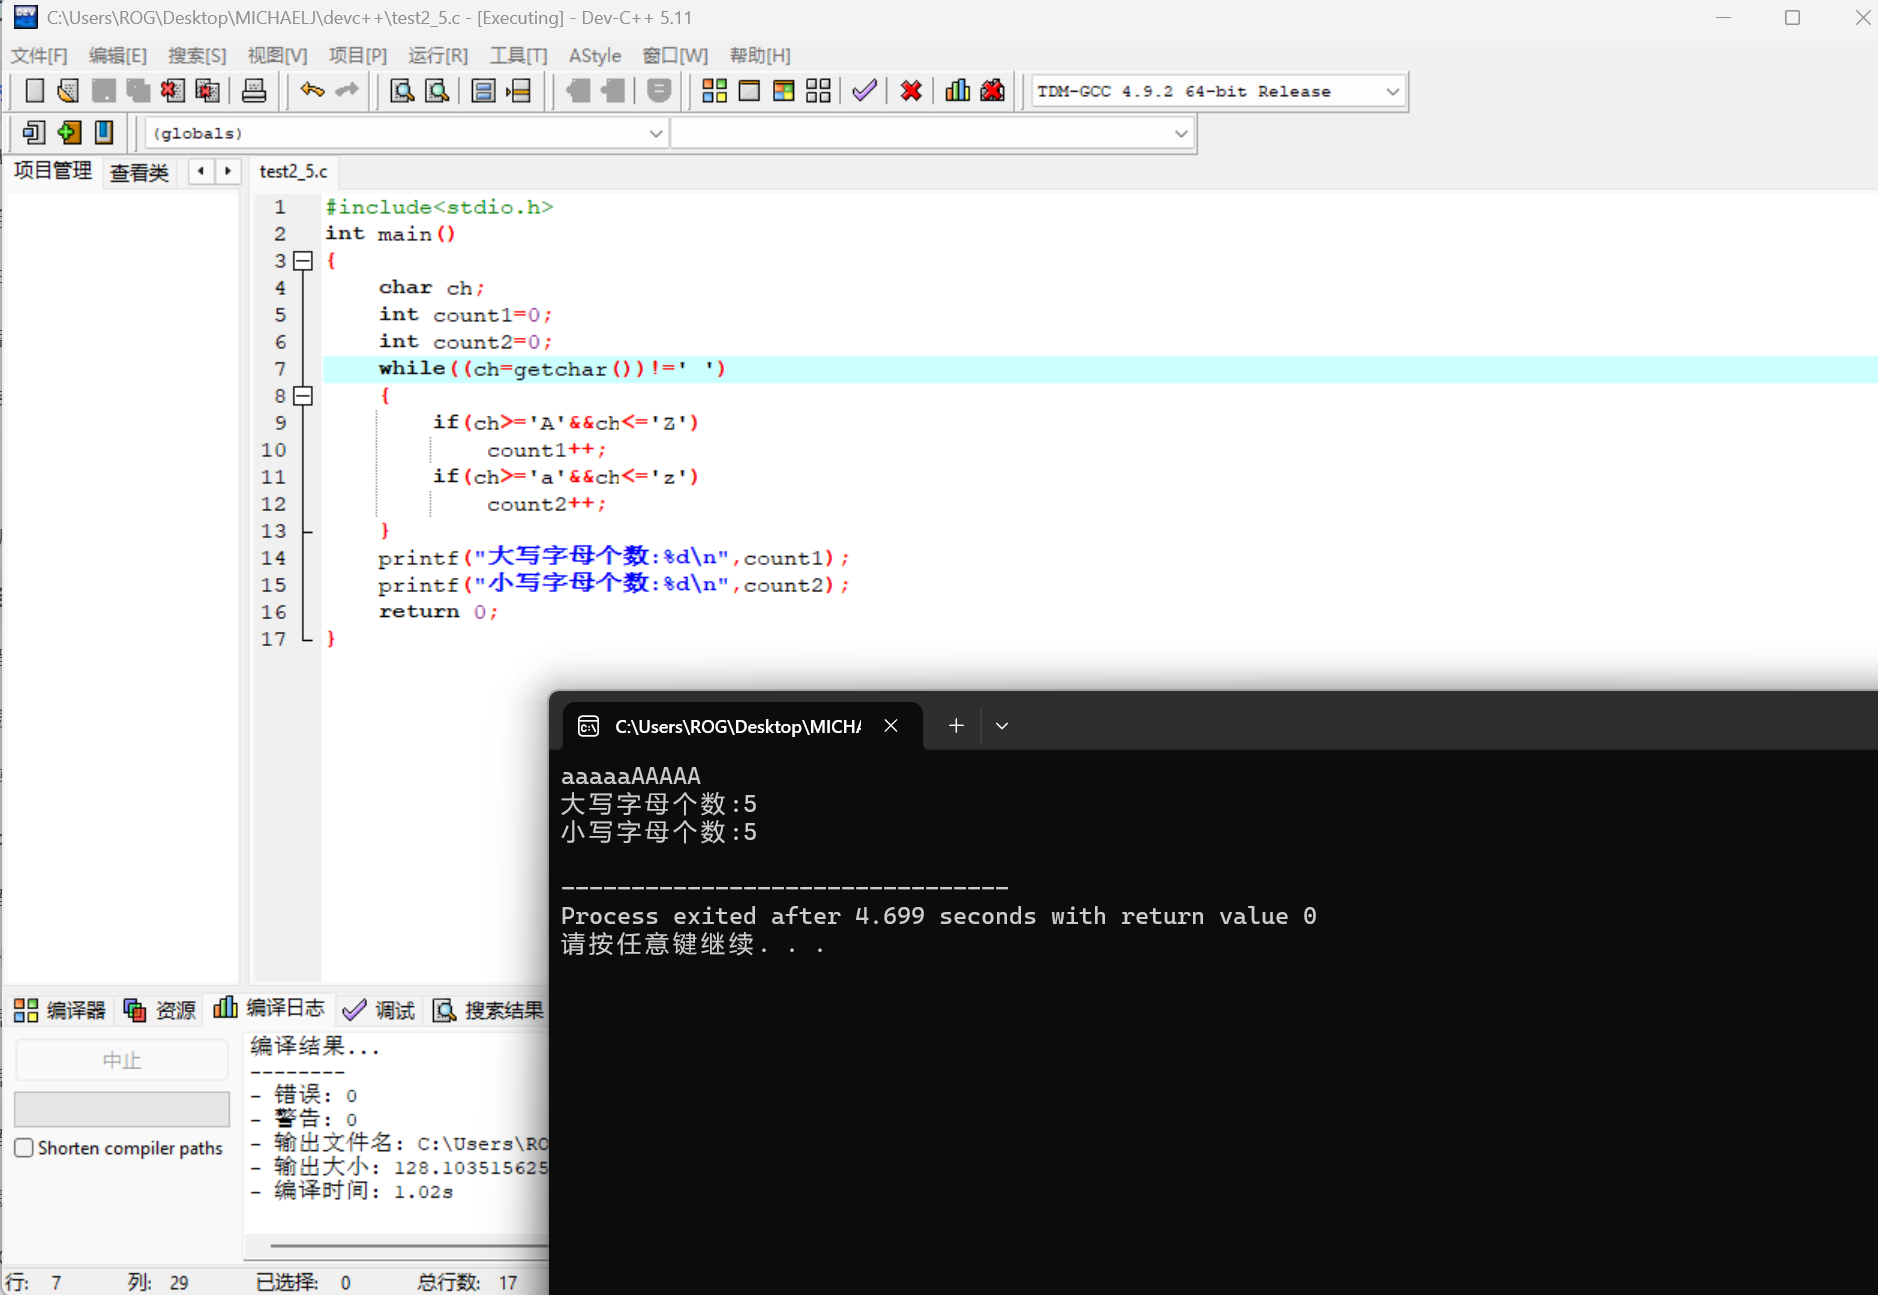The height and width of the screenshot is (1295, 1878).
Task: Click the Goto bookmark icon
Action: tap(104, 132)
